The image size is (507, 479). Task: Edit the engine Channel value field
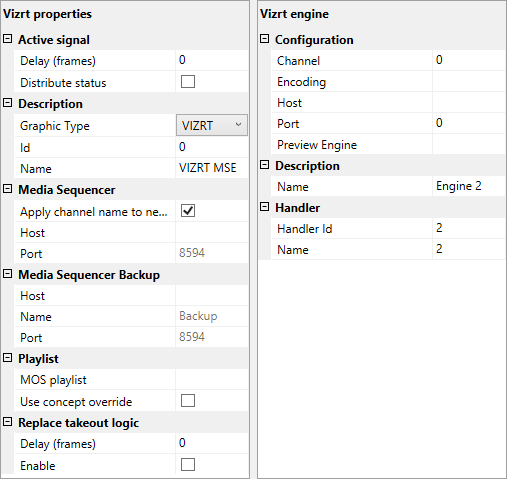[469, 60]
